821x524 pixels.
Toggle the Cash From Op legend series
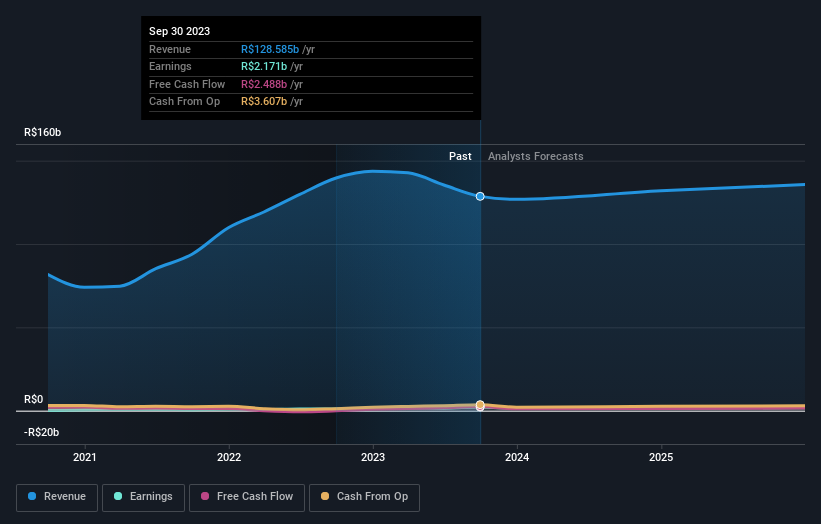click(x=364, y=497)
